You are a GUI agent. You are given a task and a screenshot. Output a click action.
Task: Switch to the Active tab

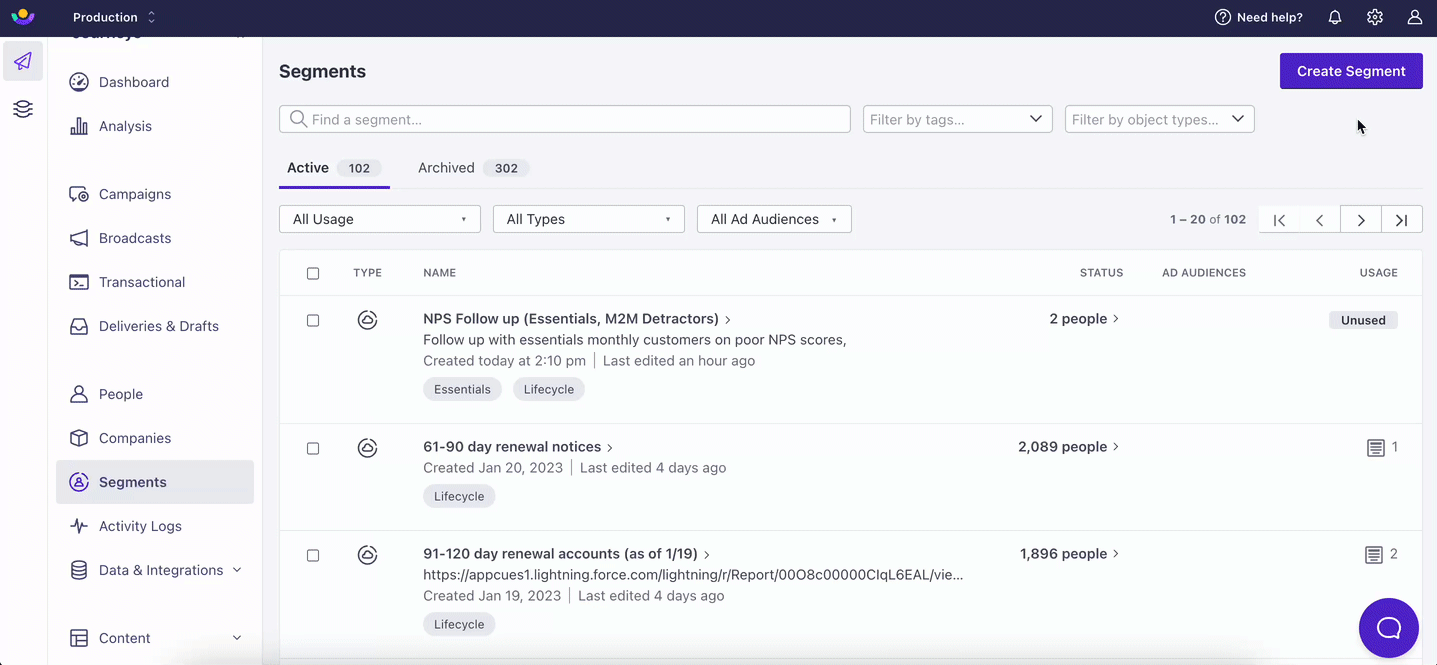[x=334, y=168]
